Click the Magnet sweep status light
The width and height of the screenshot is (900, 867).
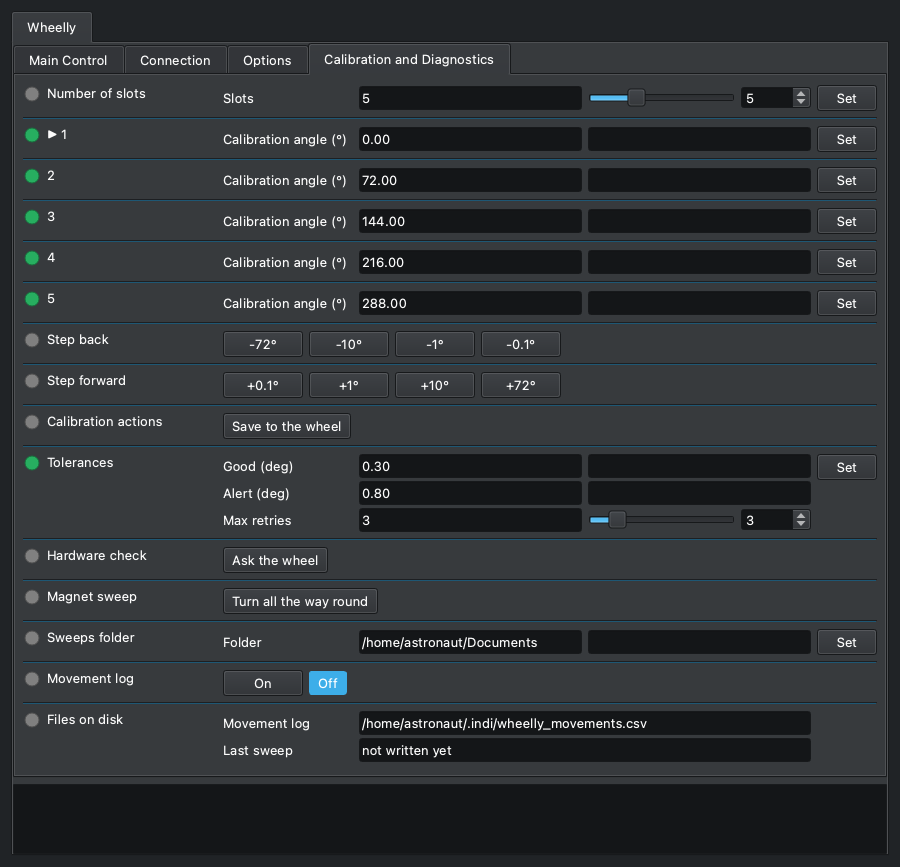tap(32, 597)
